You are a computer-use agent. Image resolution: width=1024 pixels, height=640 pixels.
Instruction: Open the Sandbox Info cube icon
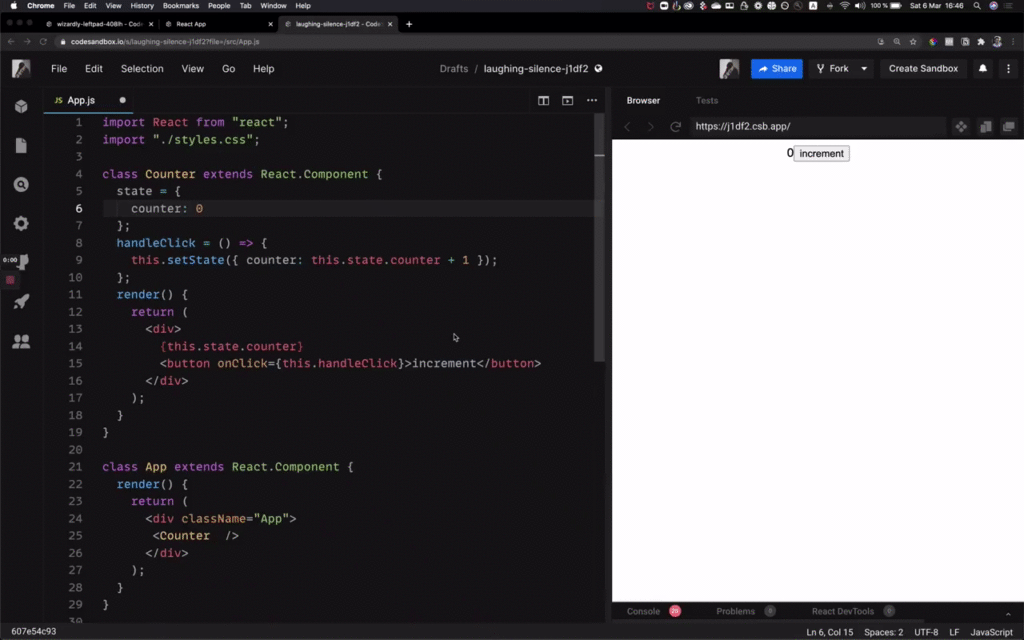[x=21, y=106]
